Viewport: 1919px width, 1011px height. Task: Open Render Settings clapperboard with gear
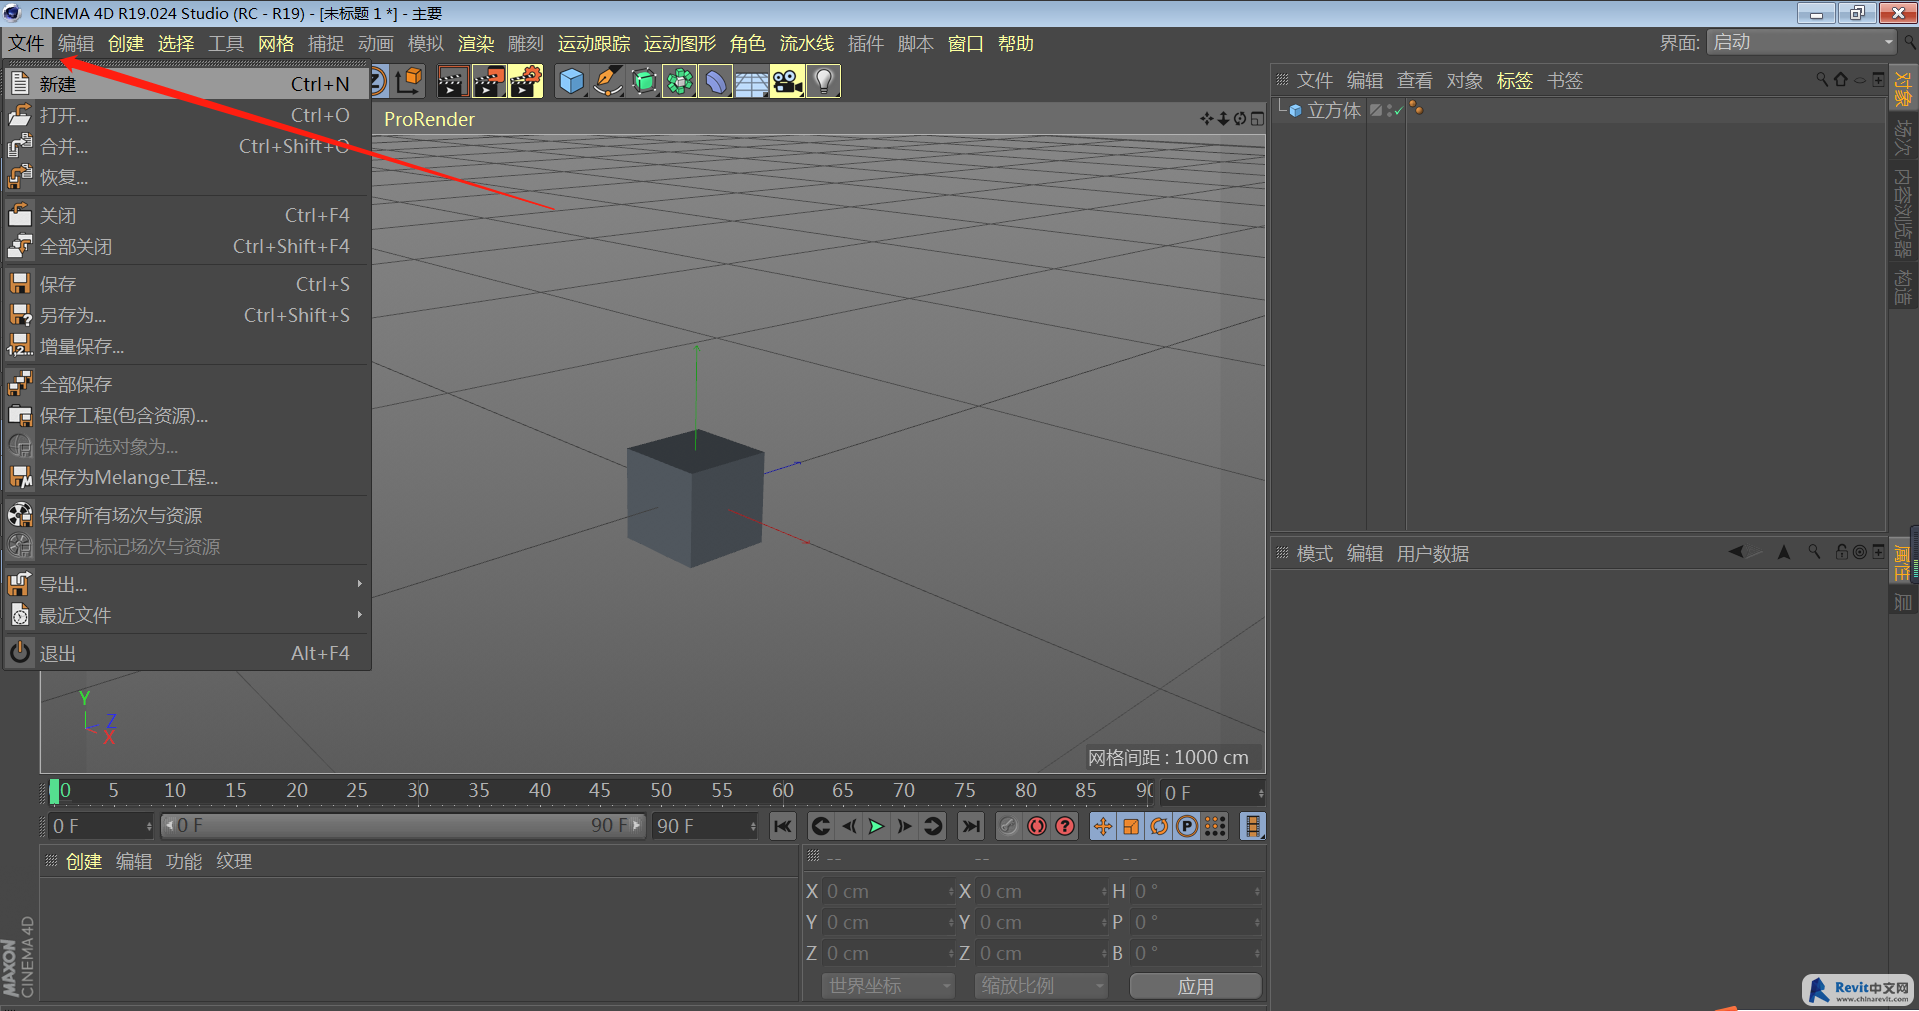[526, 82]
